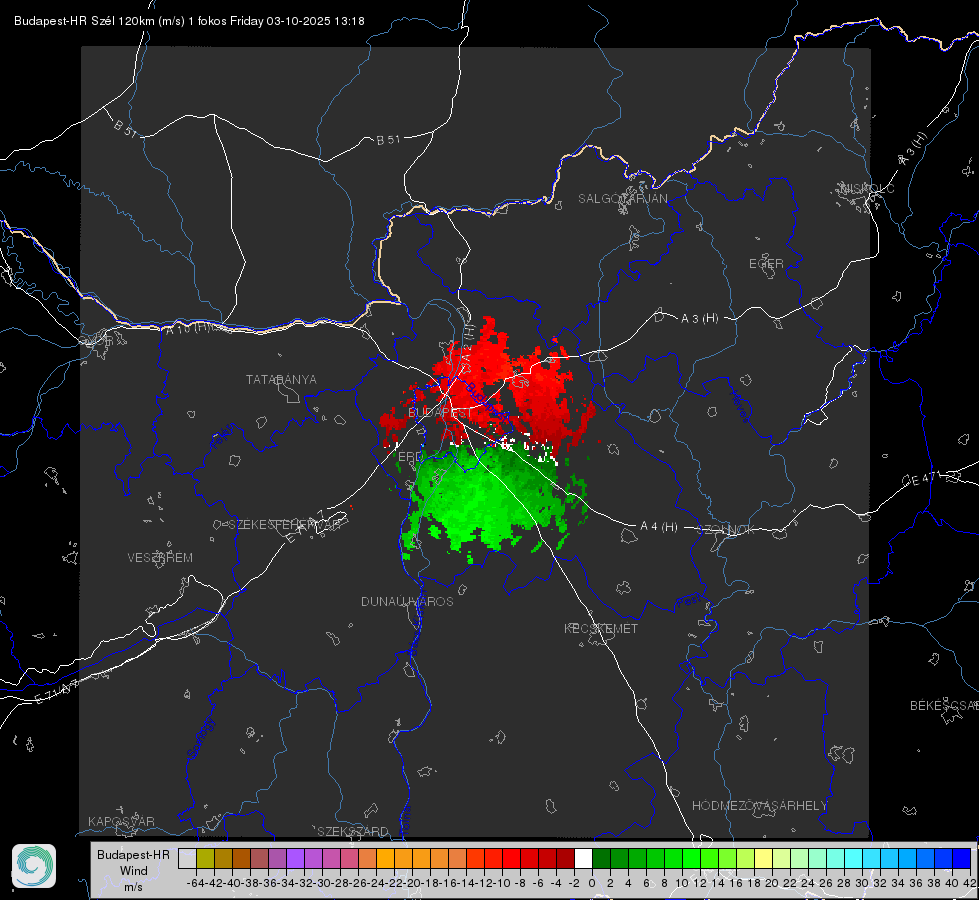Click the dark red swatch between -4 and -2
Viewport: 979px width, 900px height.
pyautogui.click(x=565, y=858)
